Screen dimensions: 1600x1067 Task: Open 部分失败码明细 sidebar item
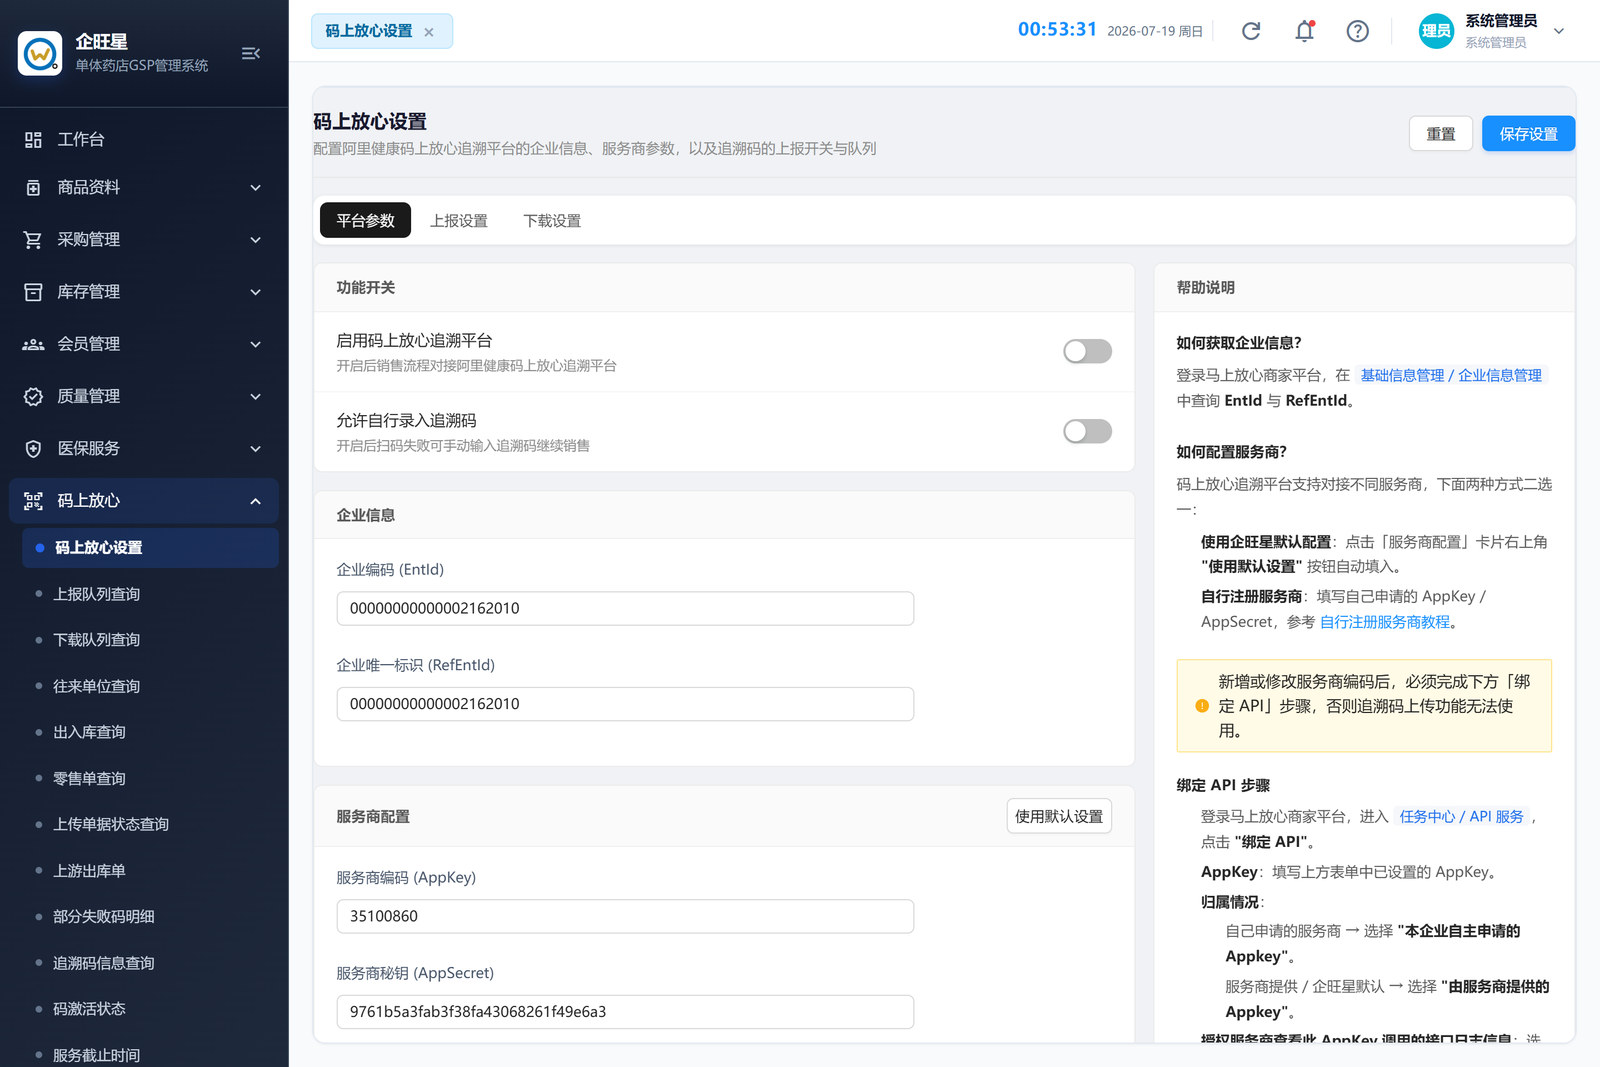150,917
